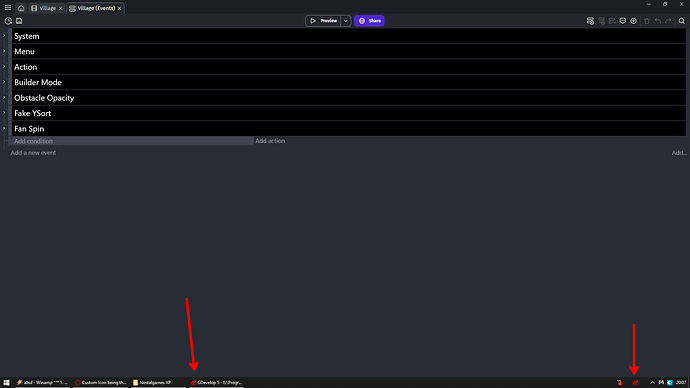Expand the Builder Mode event group
The image size is (690, 388).
click(4, 82)
